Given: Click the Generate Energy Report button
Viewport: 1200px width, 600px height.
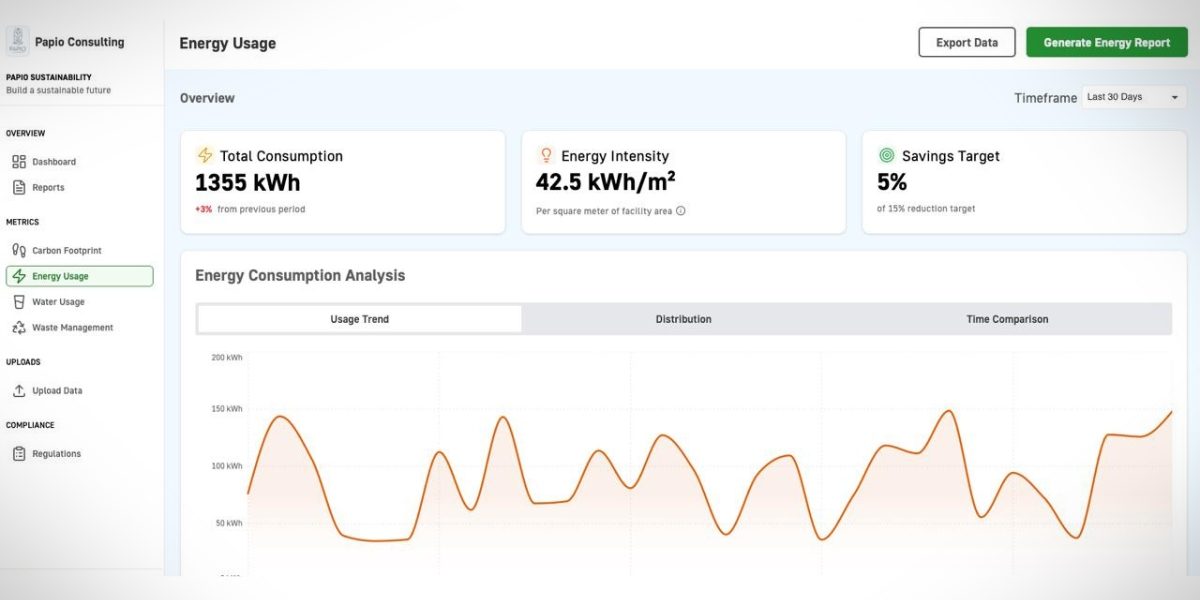Looking at the screenshot, I should [1106, 42].
